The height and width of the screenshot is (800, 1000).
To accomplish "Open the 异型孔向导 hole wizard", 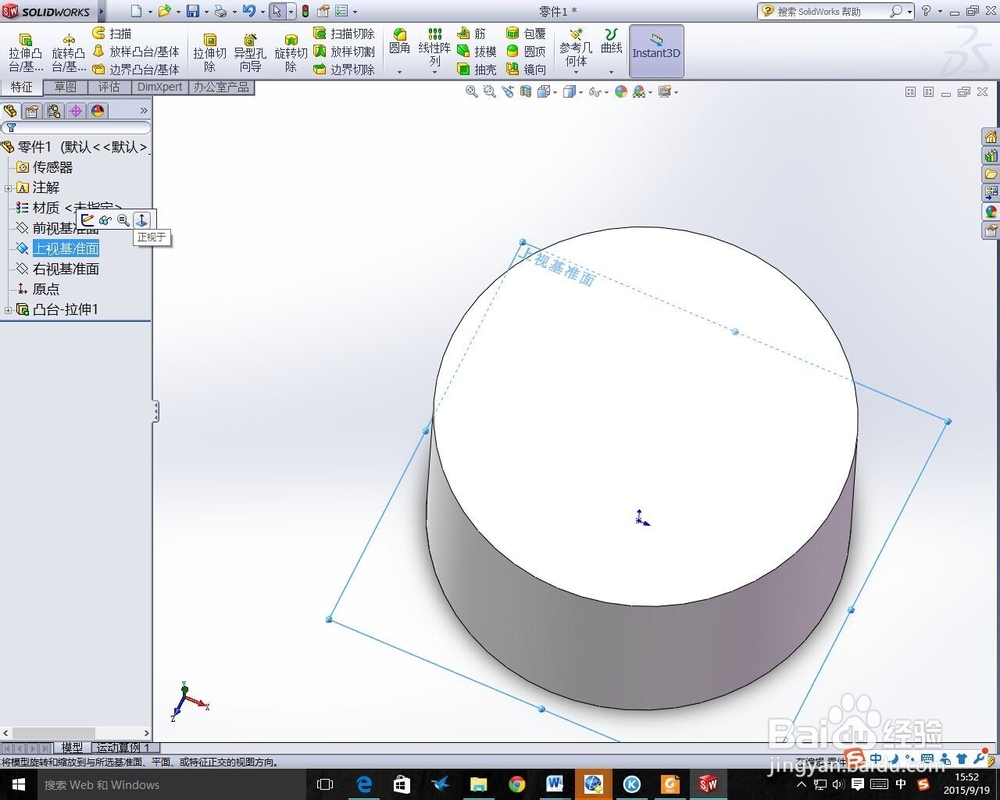I will [250, 52].
